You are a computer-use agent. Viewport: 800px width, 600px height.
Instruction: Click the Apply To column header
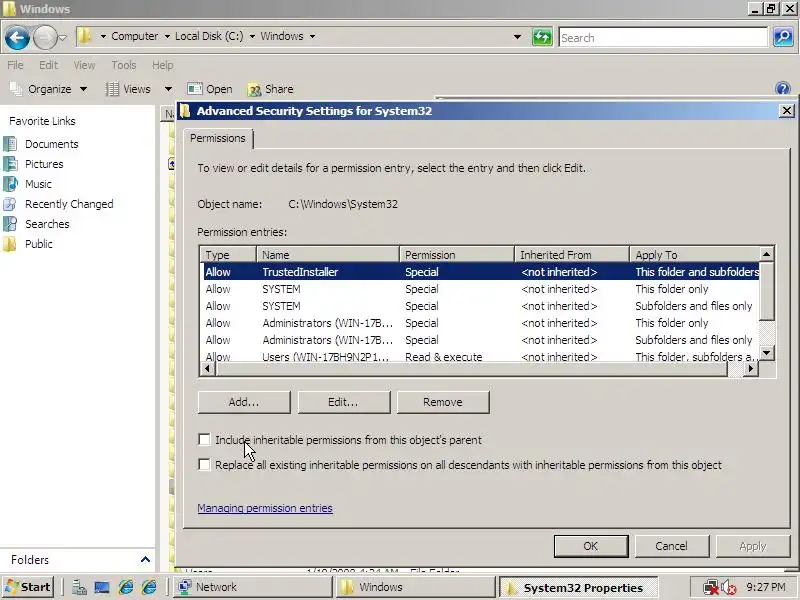tap(695, 255)
